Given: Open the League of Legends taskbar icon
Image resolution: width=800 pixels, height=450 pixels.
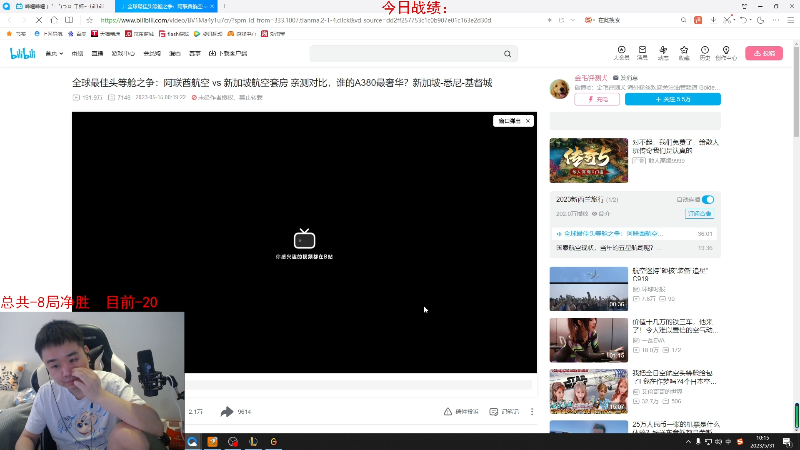Looking at the screenshot, I should tap(253, 441).
